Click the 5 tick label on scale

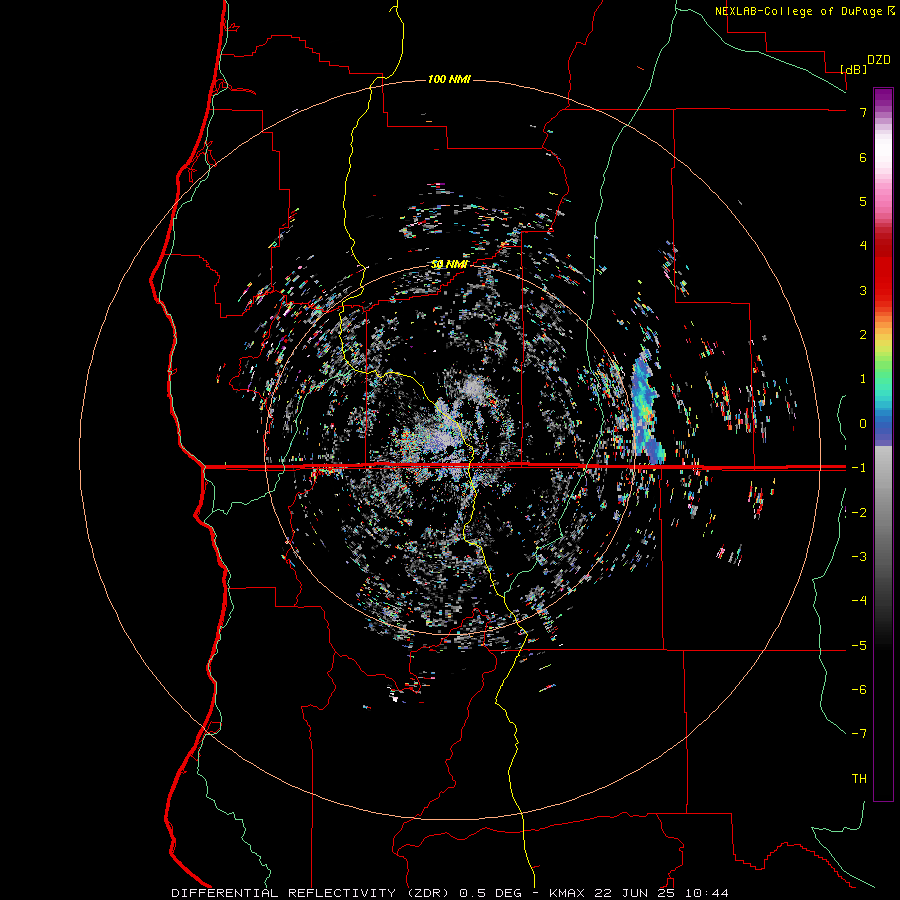pos(863,201)
